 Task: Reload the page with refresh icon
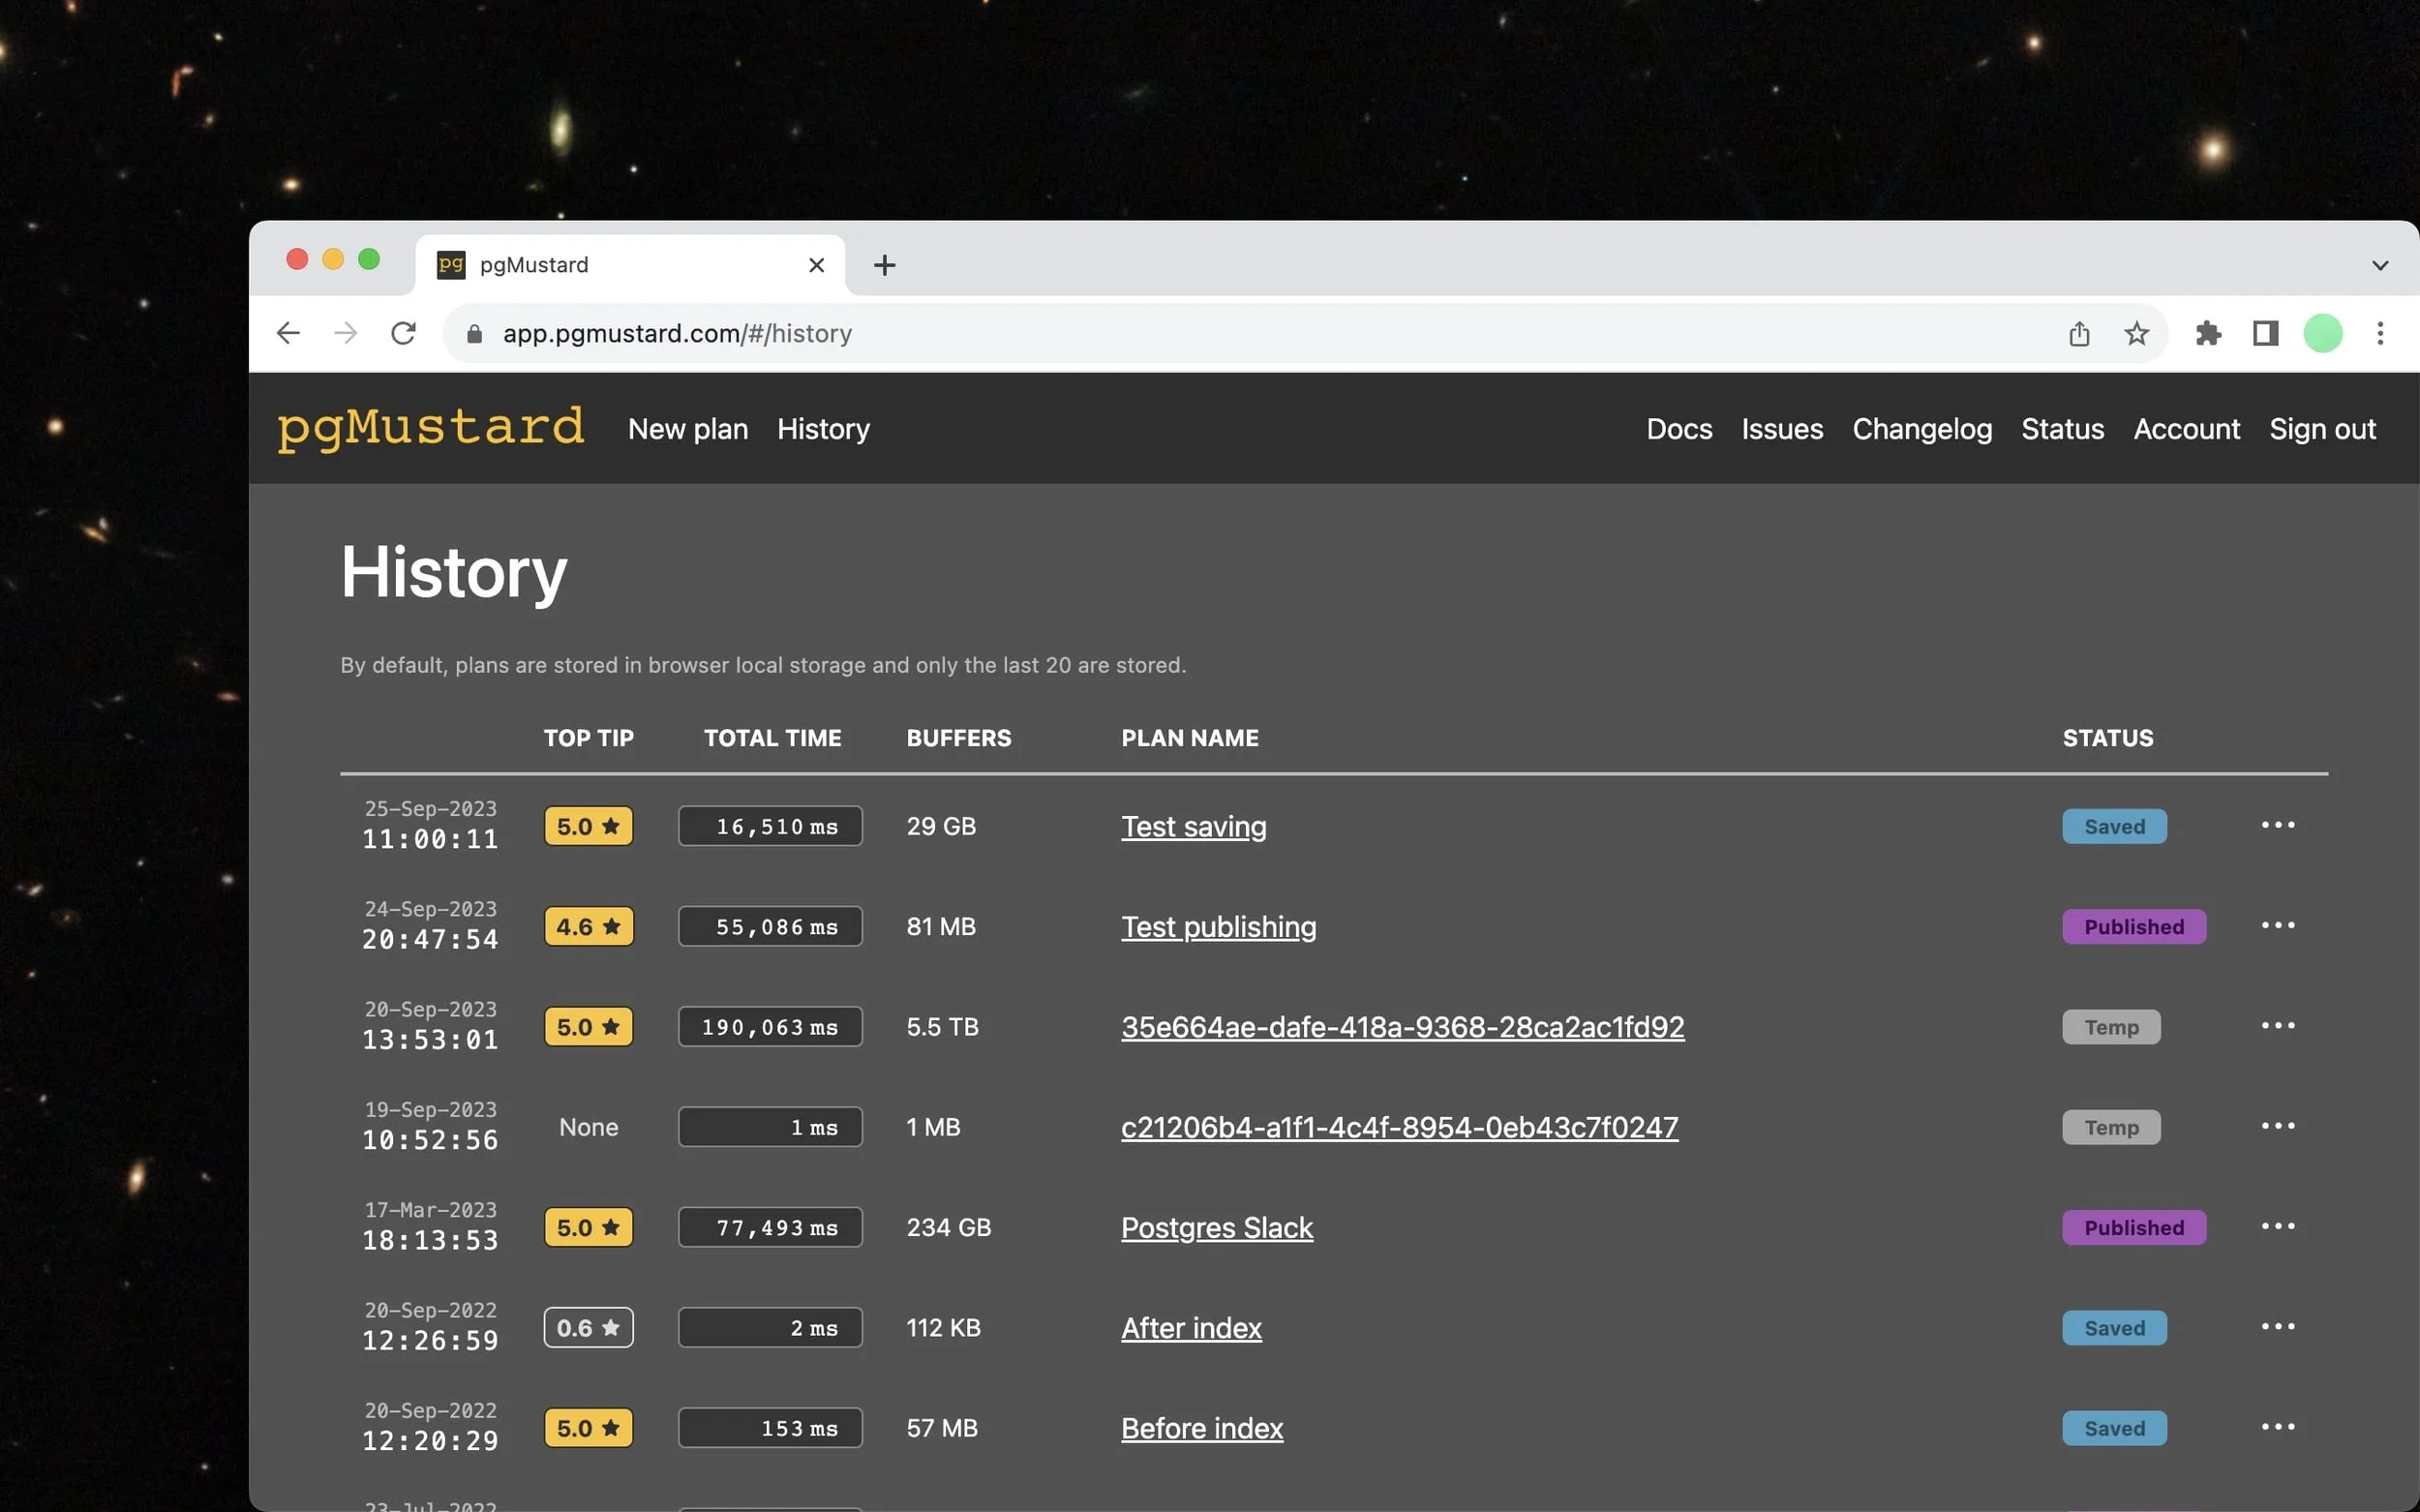[x=403, y=333]
